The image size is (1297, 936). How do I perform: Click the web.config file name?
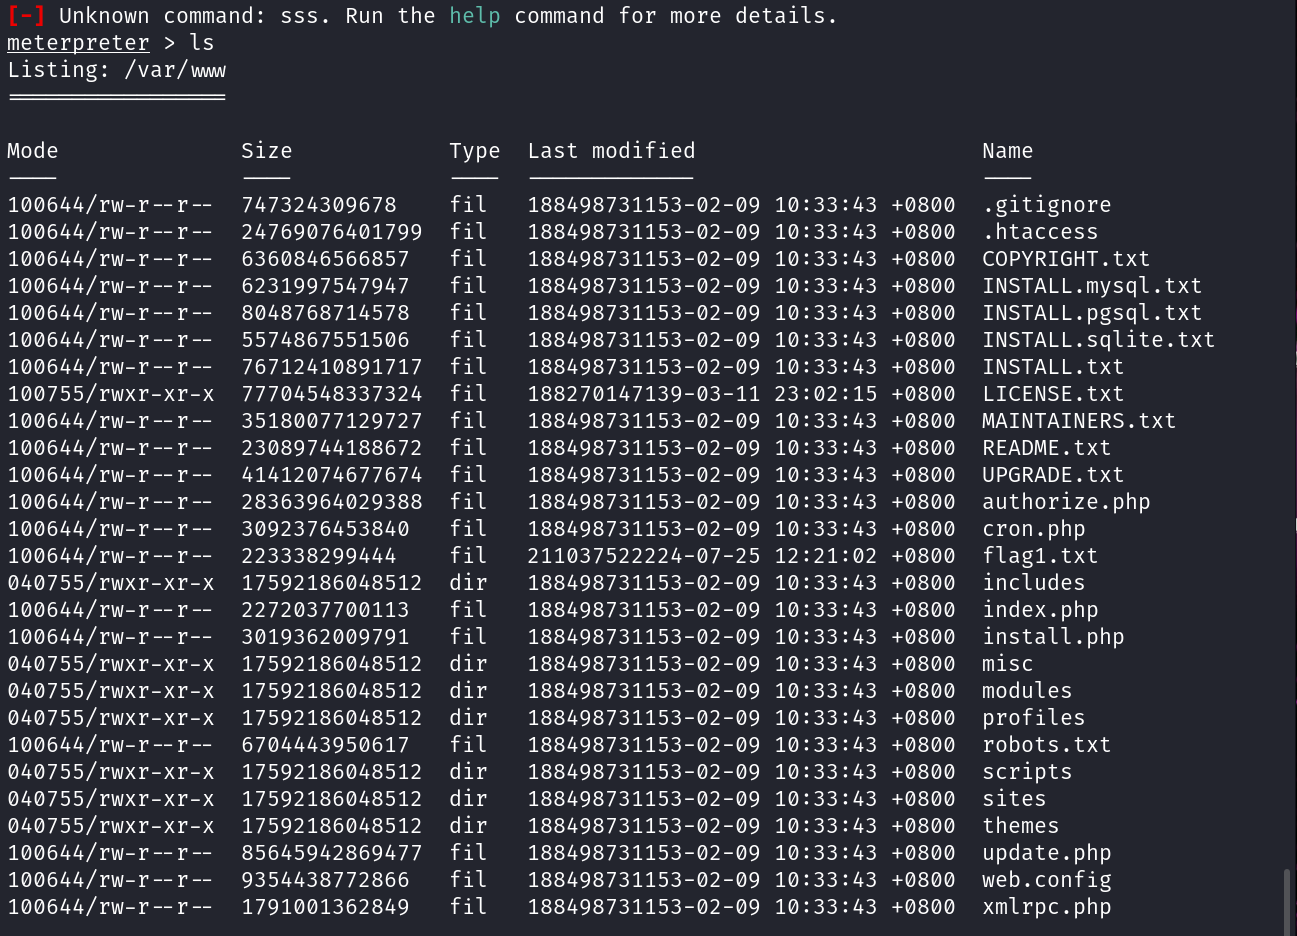[1046, 880]
